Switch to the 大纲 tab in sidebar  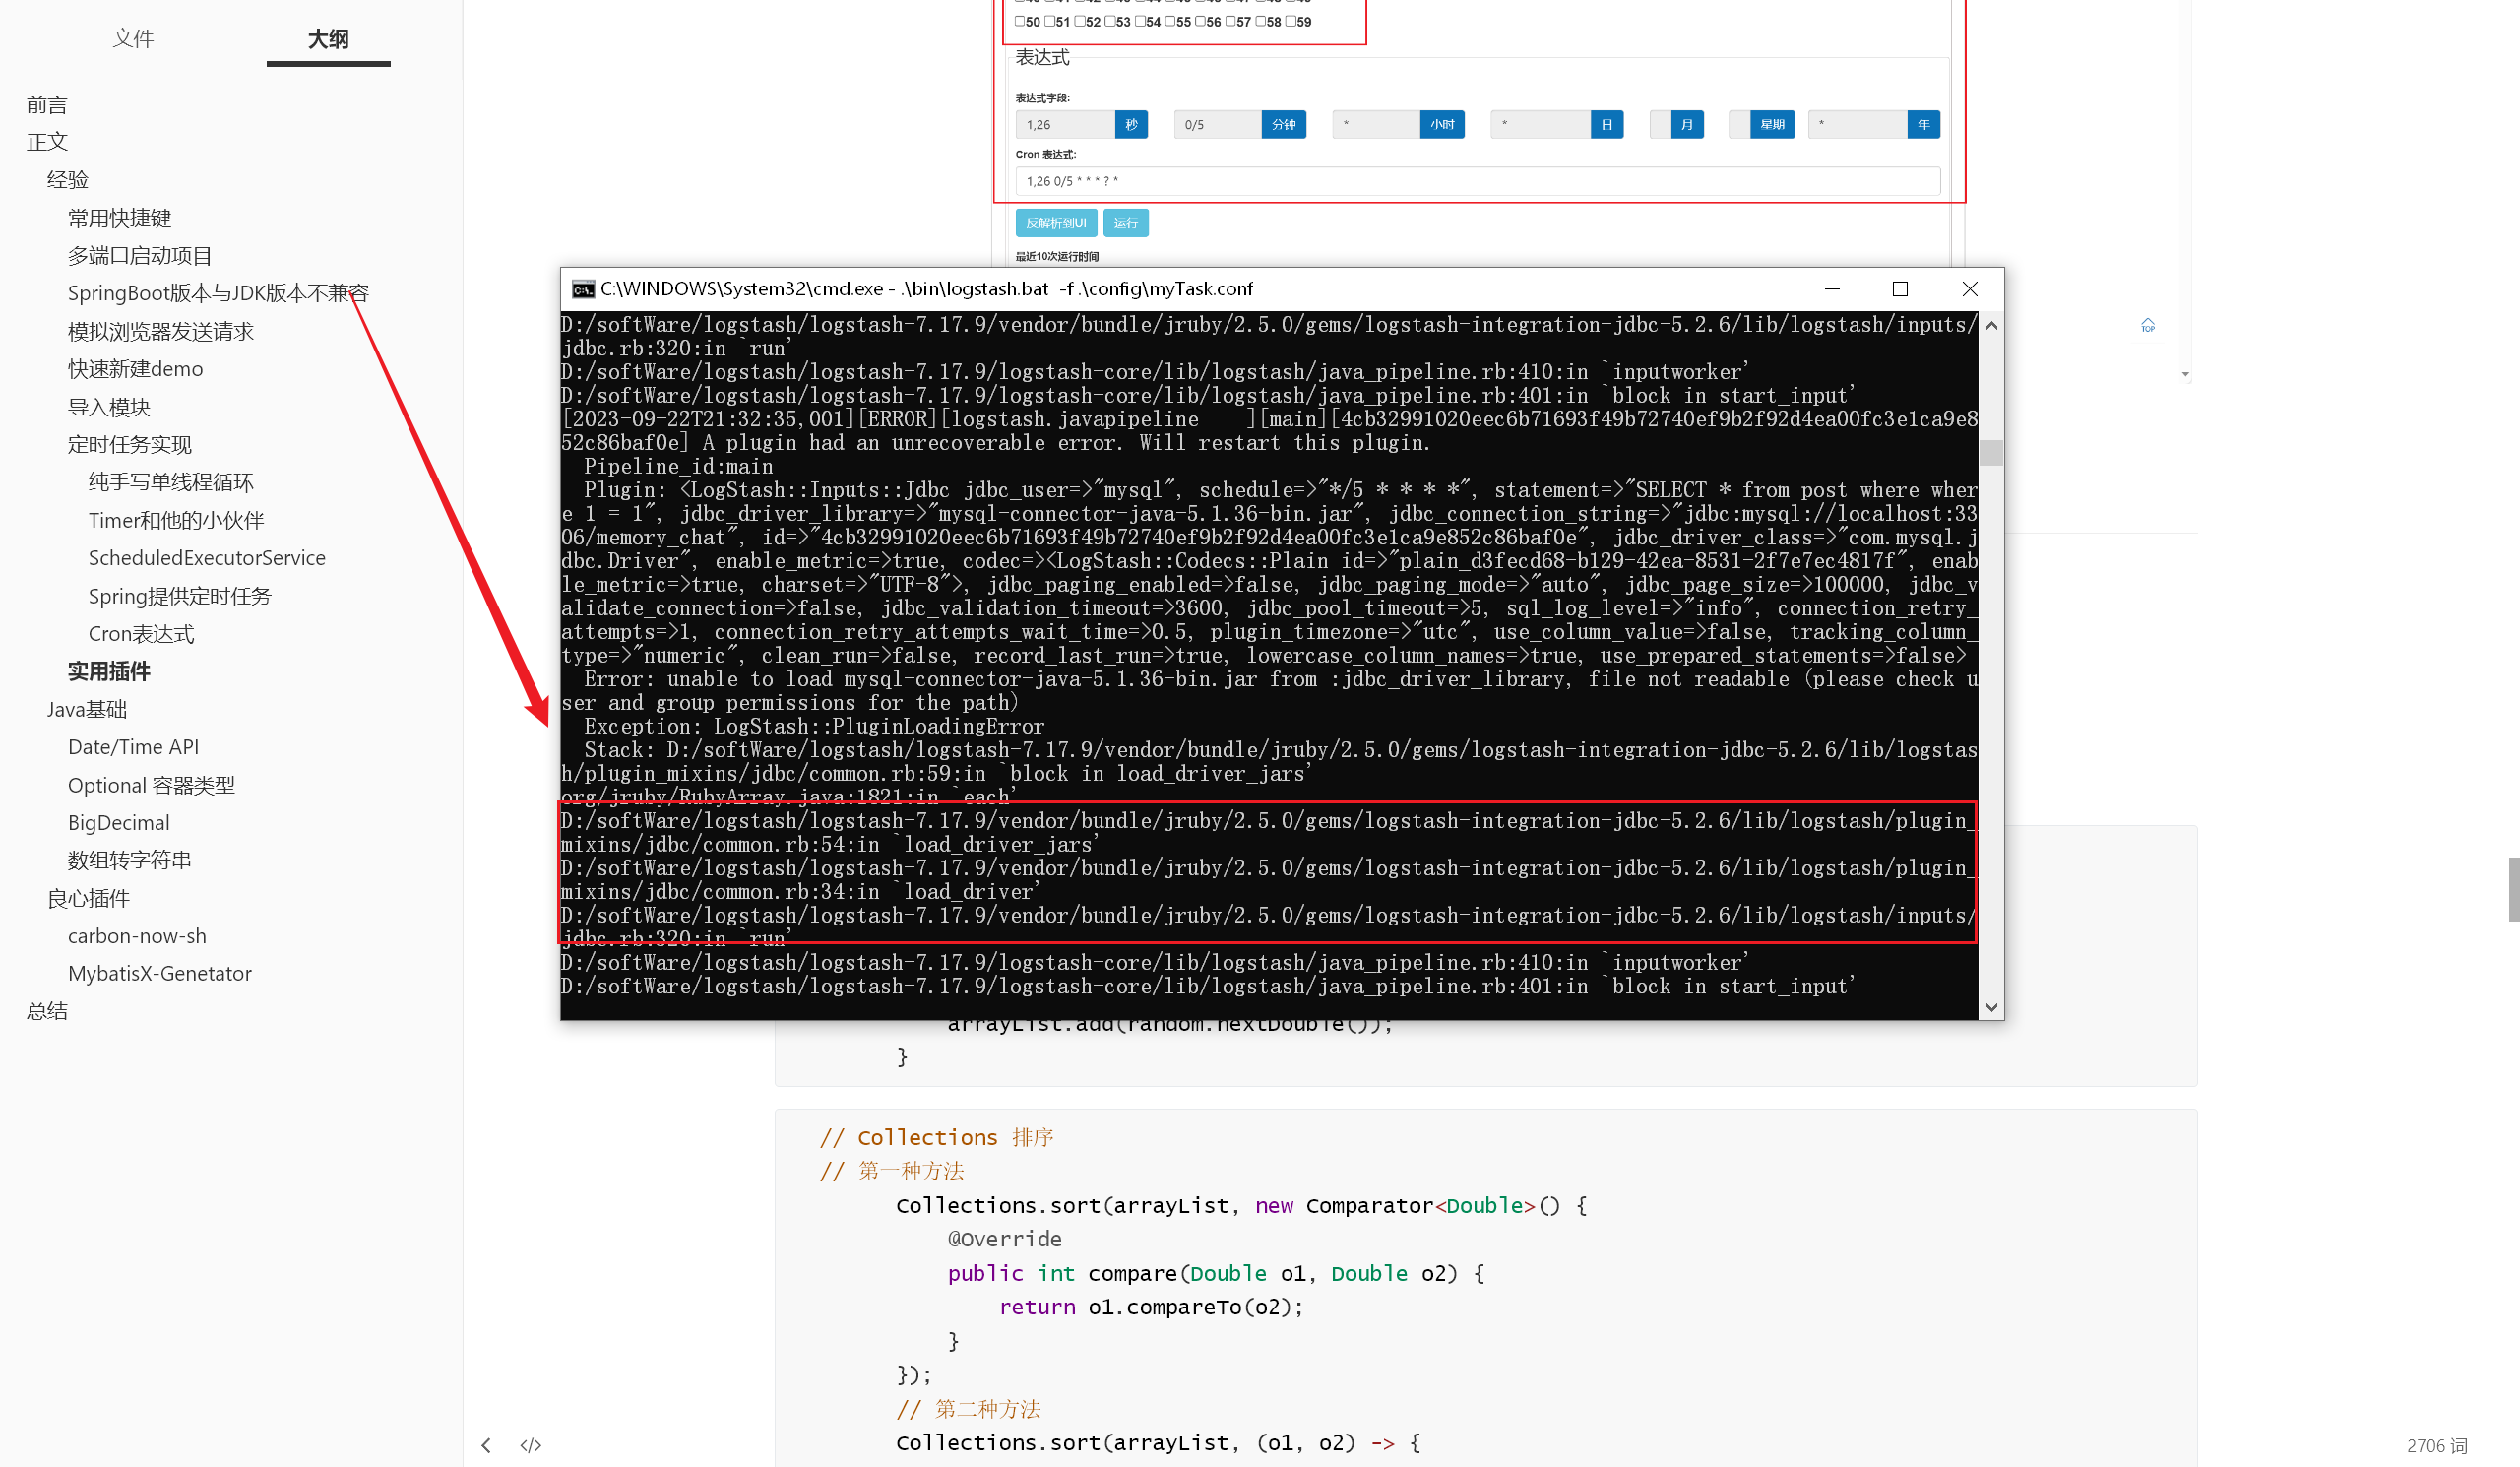click(328, 39)
